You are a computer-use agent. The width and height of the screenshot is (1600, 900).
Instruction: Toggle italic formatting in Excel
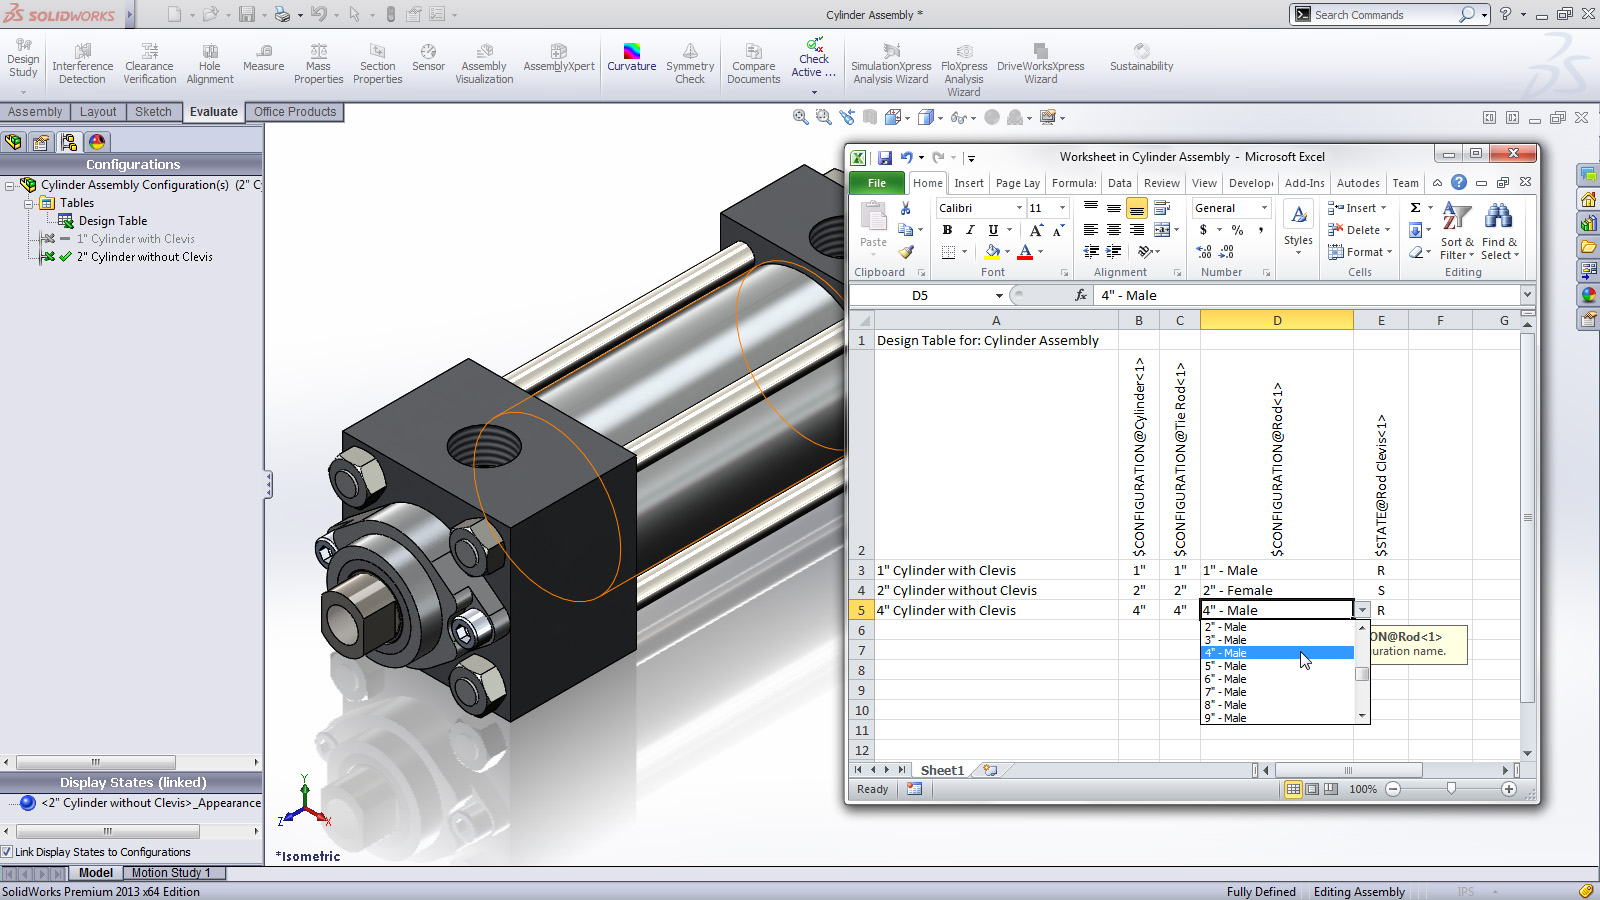969,229
